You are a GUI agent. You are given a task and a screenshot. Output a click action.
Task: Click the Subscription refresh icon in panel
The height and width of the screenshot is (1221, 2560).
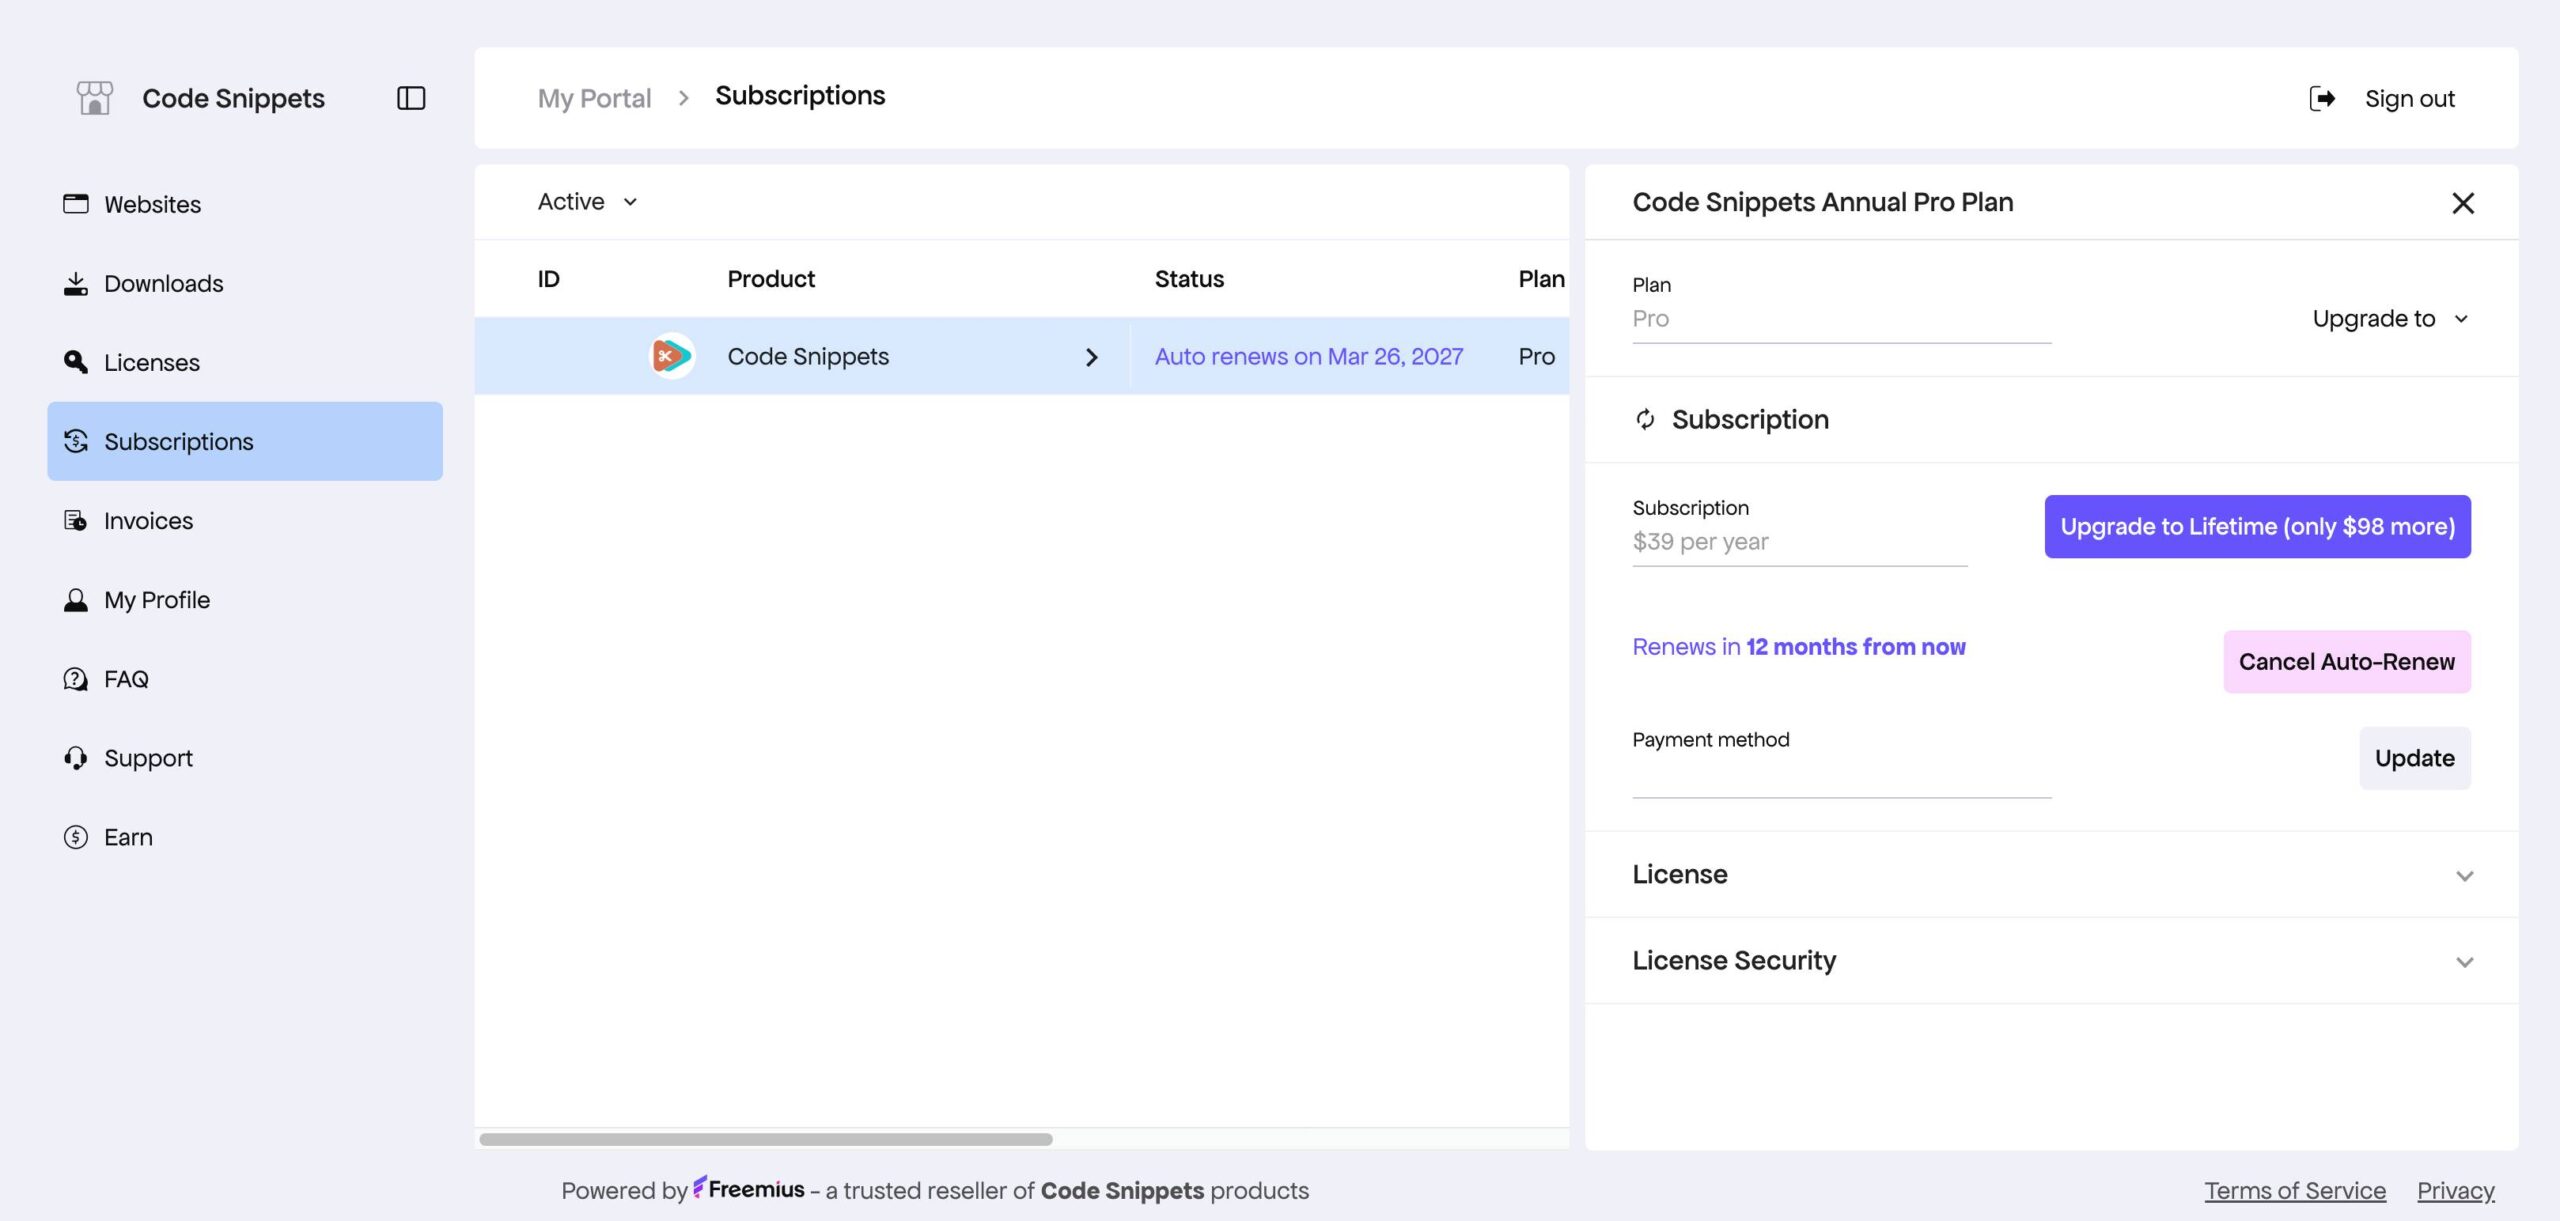(x=1645, y=419)
